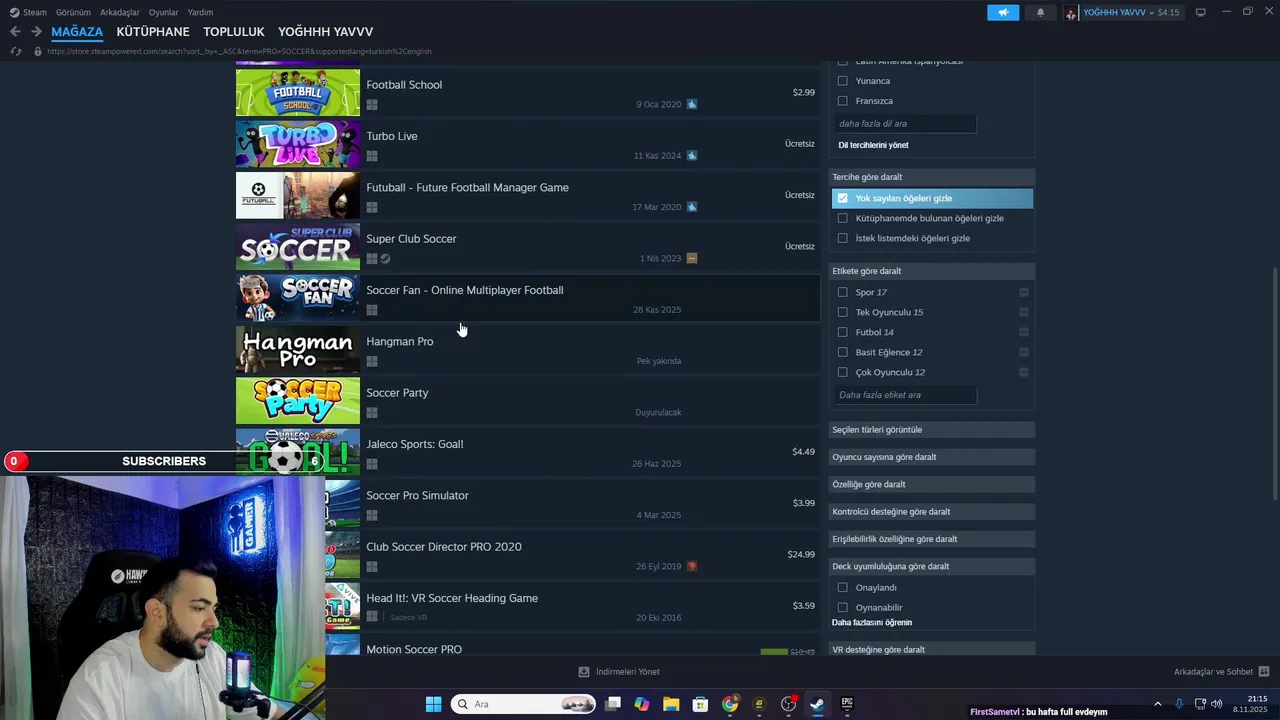Open the notifications bell icon
This screenshot has width=1280, height=720.
click(1040, 12)
